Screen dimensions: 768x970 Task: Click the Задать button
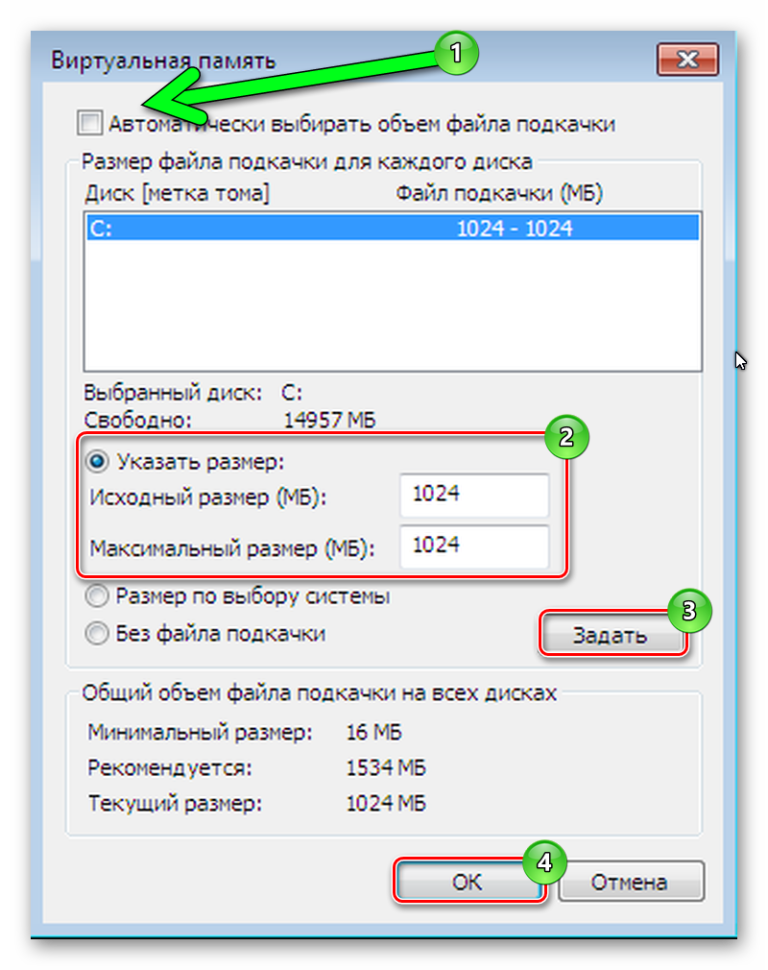click(612, 635)
